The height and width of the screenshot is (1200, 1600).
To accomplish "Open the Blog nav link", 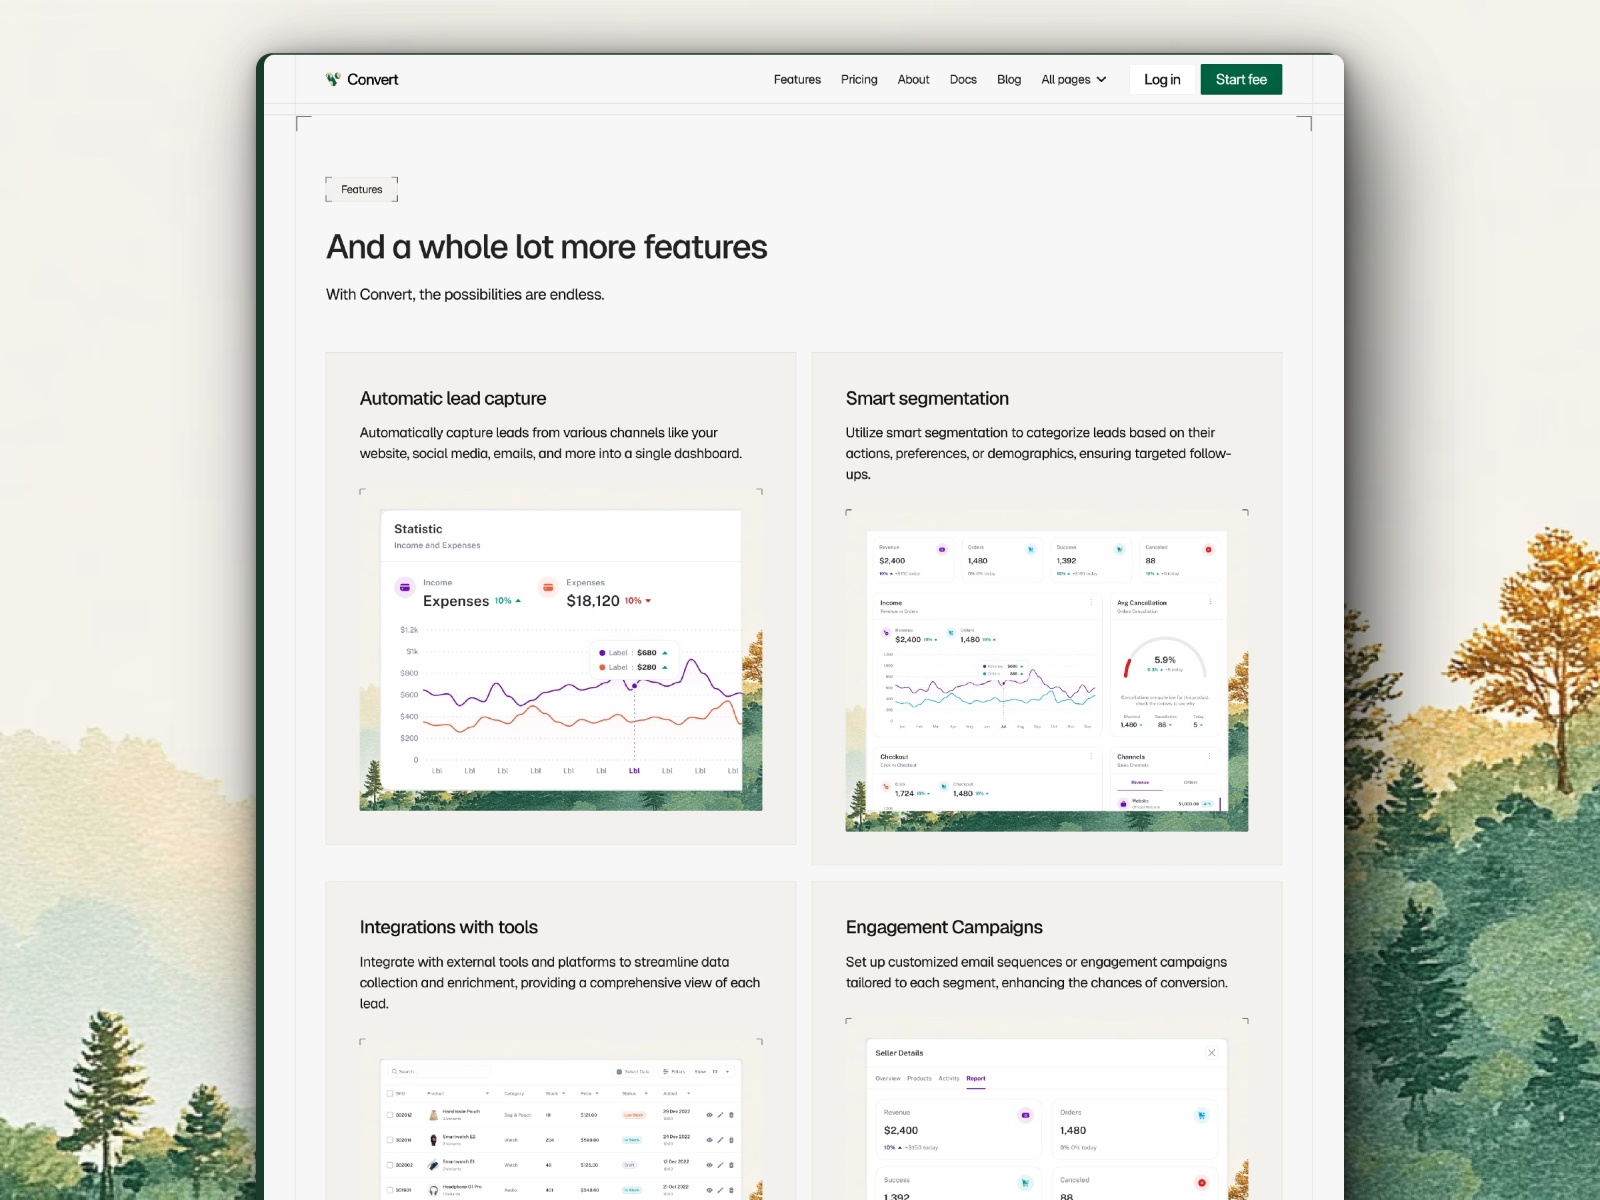I will tap(1009, 80).
